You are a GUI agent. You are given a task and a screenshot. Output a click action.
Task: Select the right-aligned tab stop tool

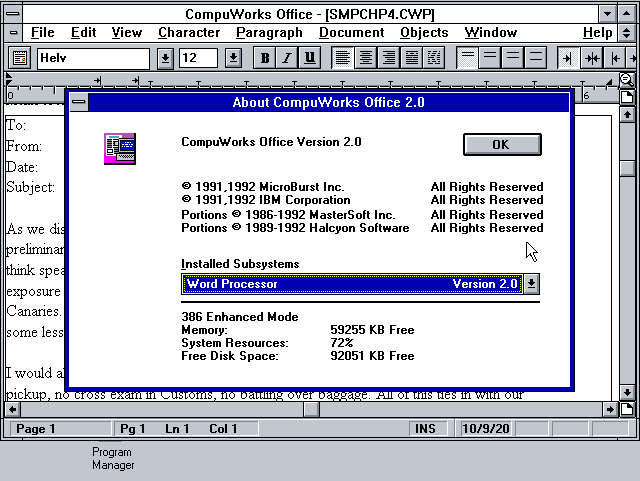[568, 58]
